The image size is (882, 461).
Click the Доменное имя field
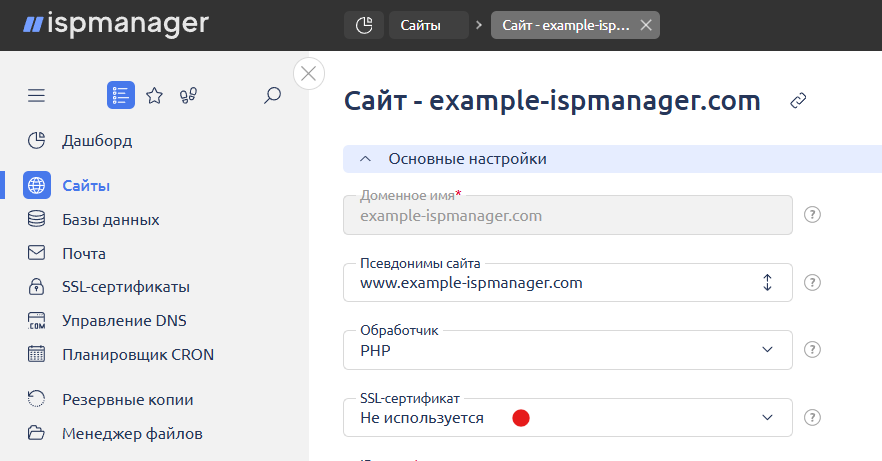click(x=568, y=215)
